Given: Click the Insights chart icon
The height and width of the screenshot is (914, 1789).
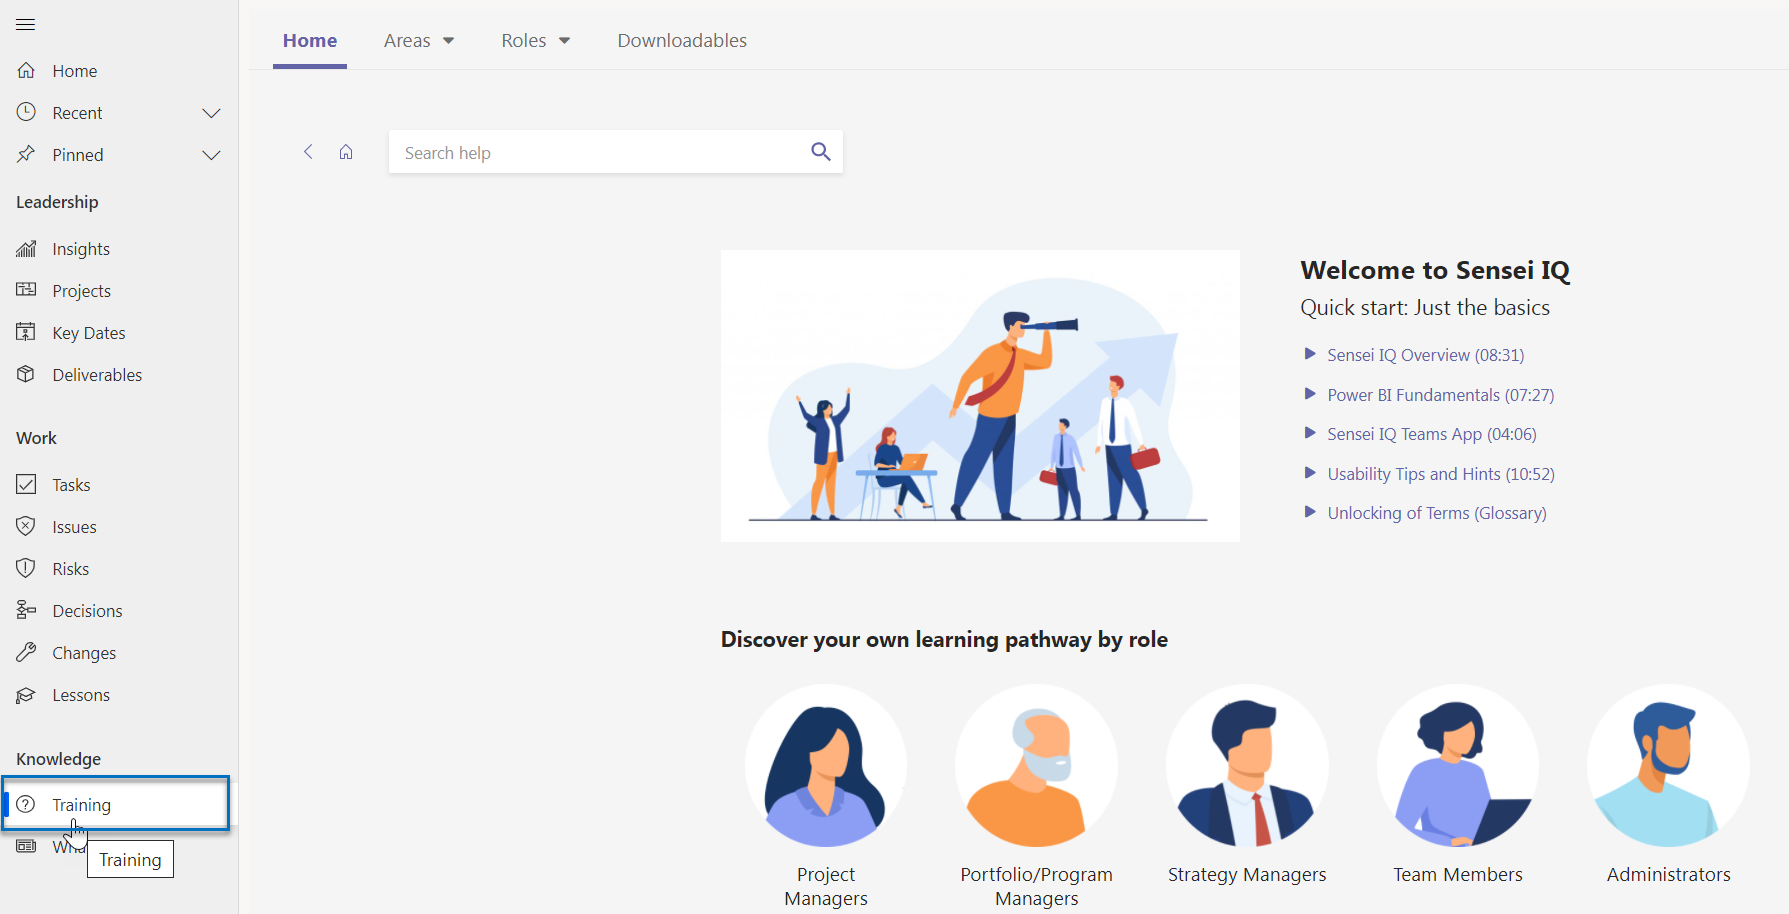Looking at the screenshot, I should tap(26, 248).
